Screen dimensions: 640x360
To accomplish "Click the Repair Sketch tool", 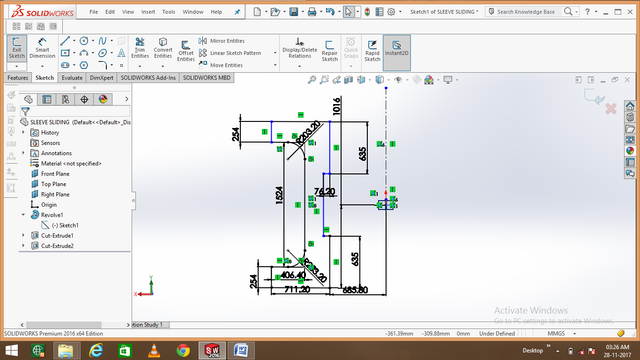I will click(329, 51).
